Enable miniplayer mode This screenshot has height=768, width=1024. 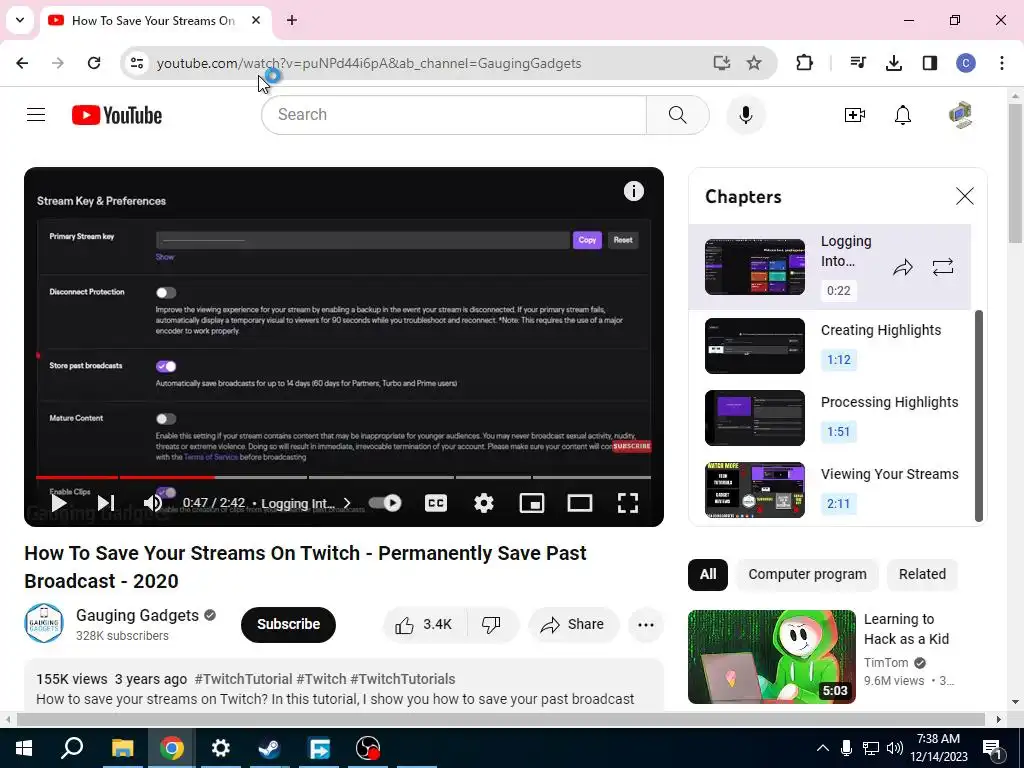click(x=532, y=503)
